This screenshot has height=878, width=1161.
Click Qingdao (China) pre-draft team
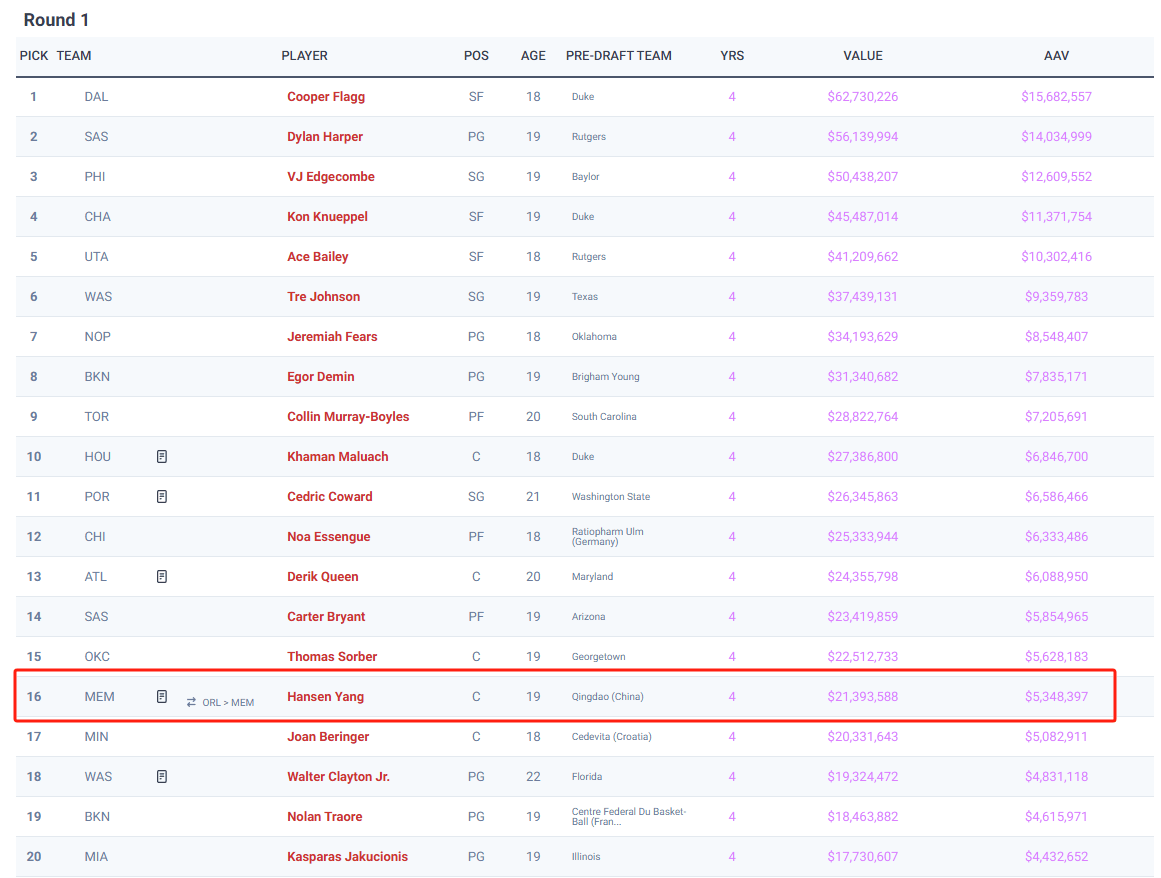[607, 697]
